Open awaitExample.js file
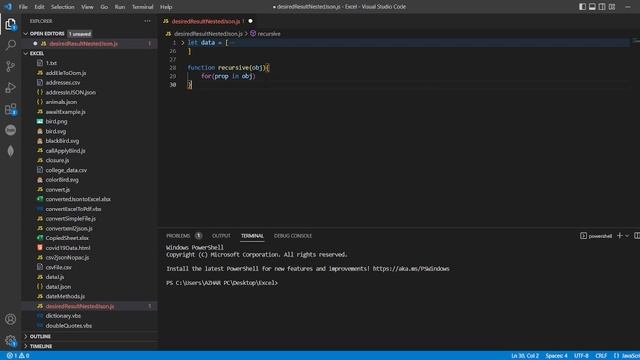Screen dimensions: 640x360 point(65,112)
